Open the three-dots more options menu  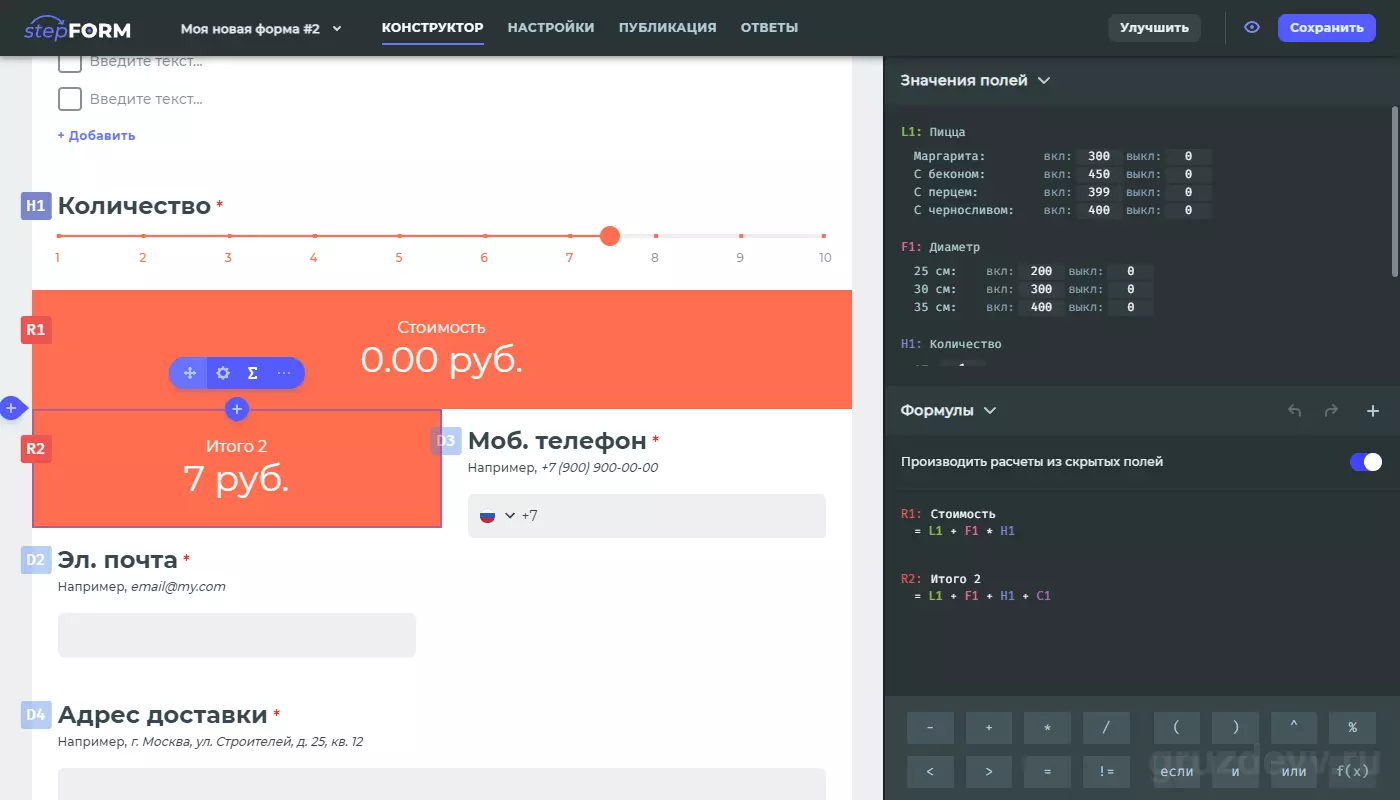click(x=284, y=373)
